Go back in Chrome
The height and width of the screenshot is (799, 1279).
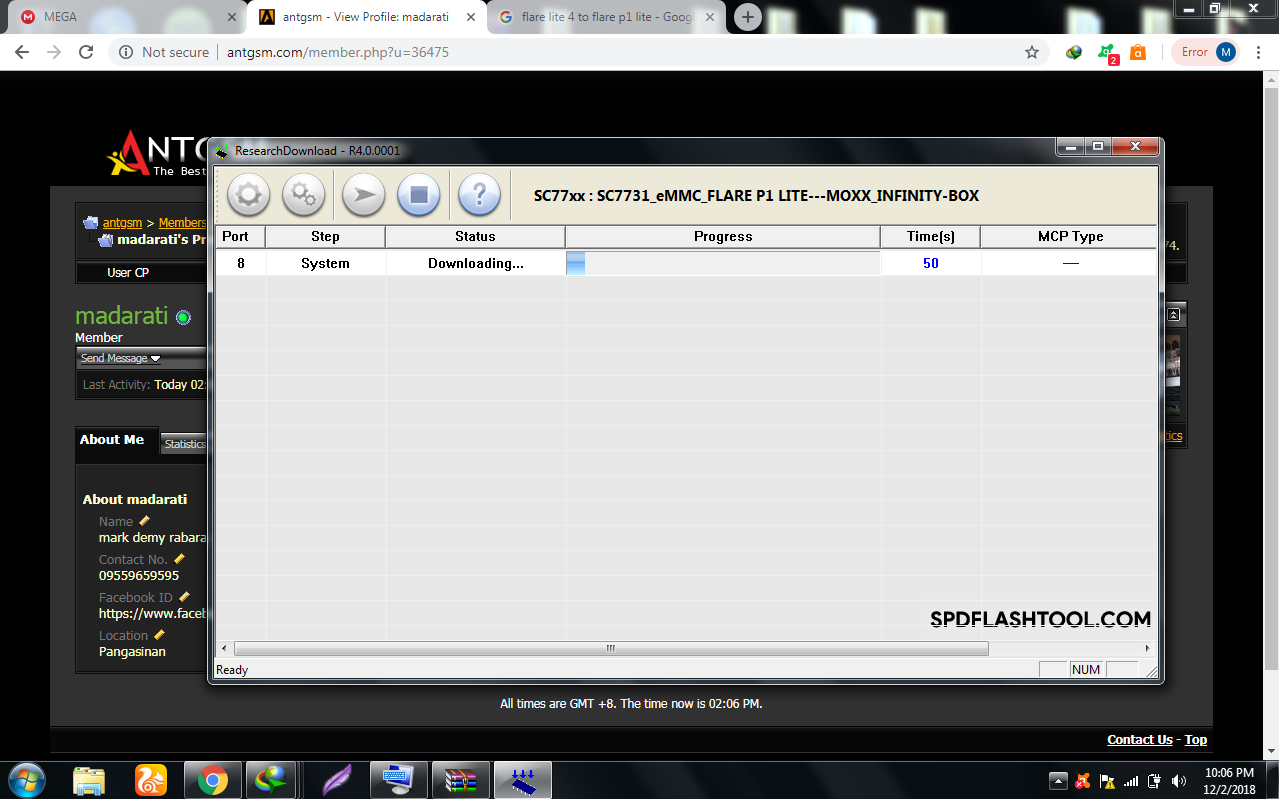coord(22,52)
